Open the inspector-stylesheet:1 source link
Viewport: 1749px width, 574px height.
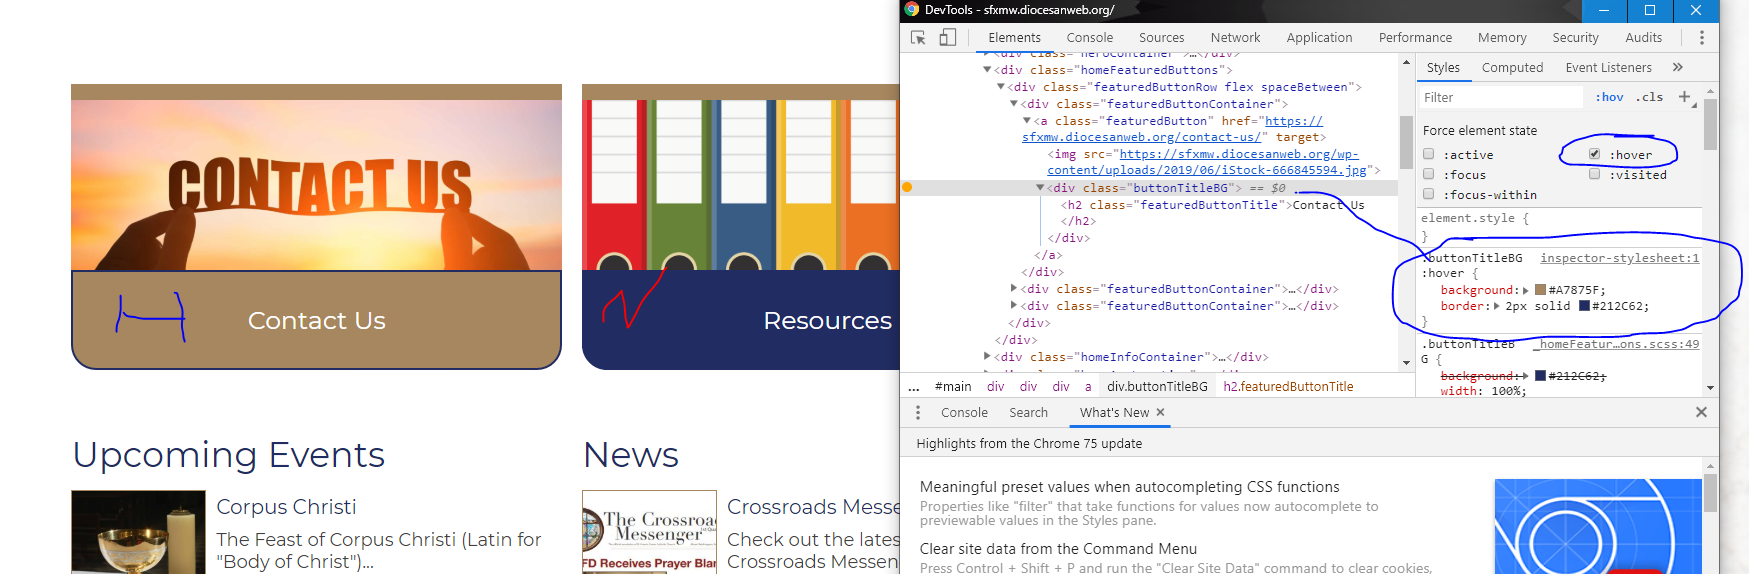click(1619, 258)
